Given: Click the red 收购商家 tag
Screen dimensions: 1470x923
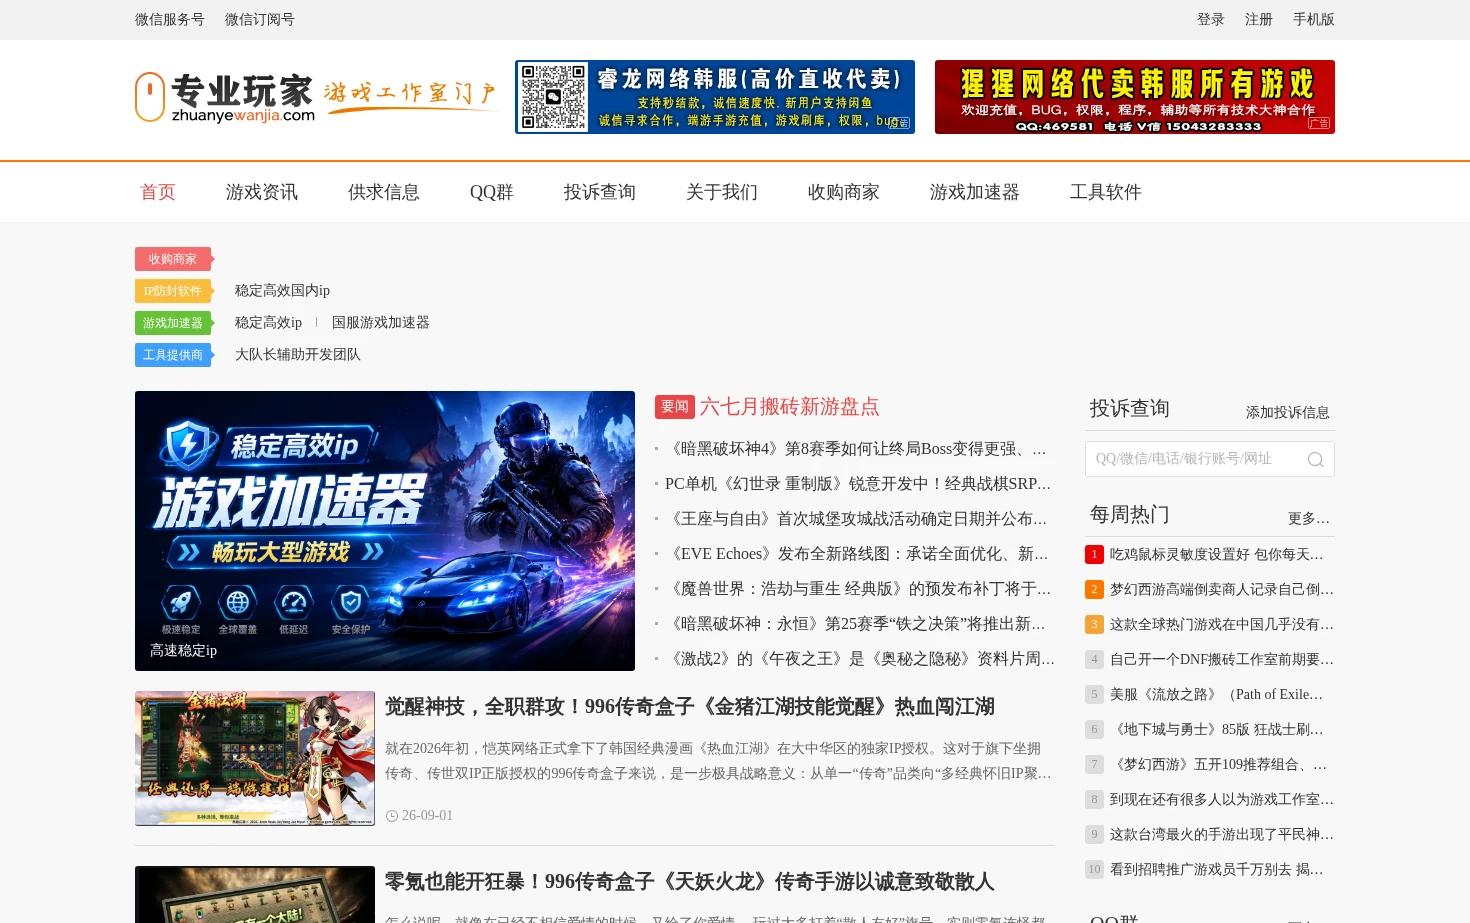Looking at the screenshot, I should [173, 259].
